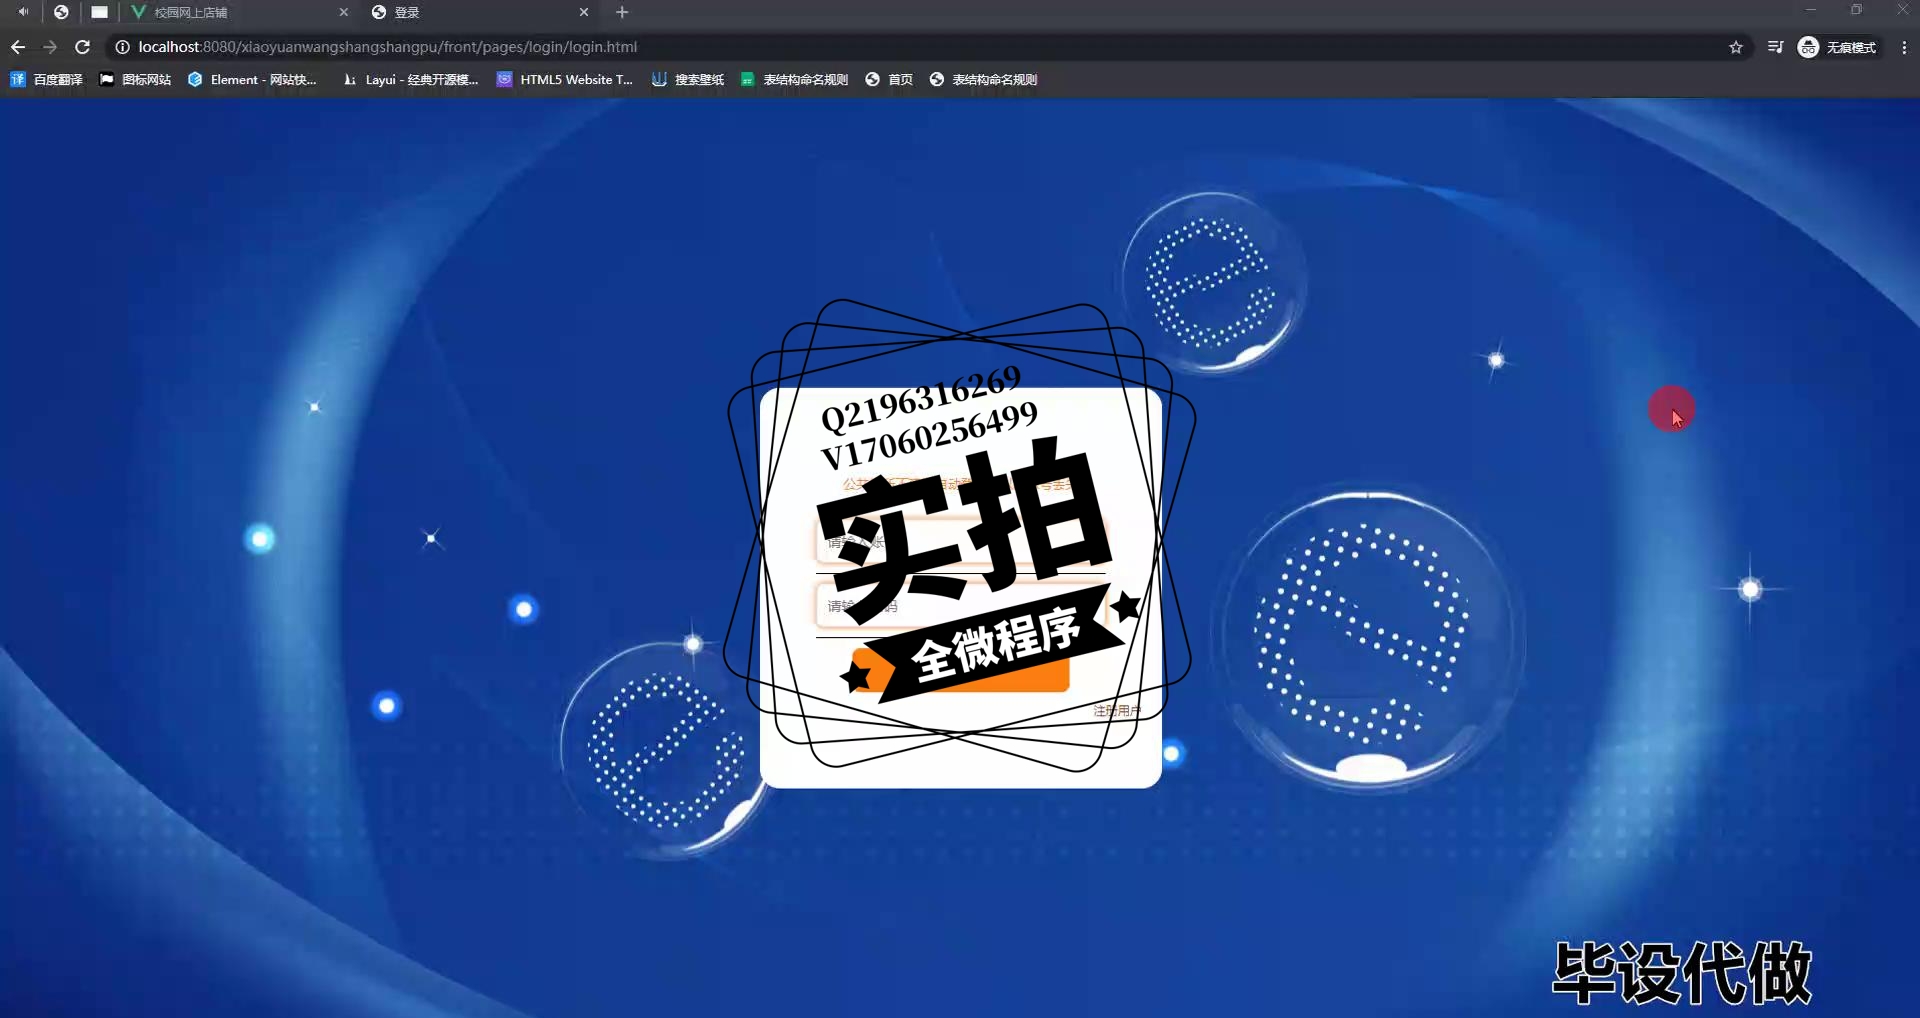Open the Element bookmark
The height and width of the screenshot is (1018, 1920).
252,79
